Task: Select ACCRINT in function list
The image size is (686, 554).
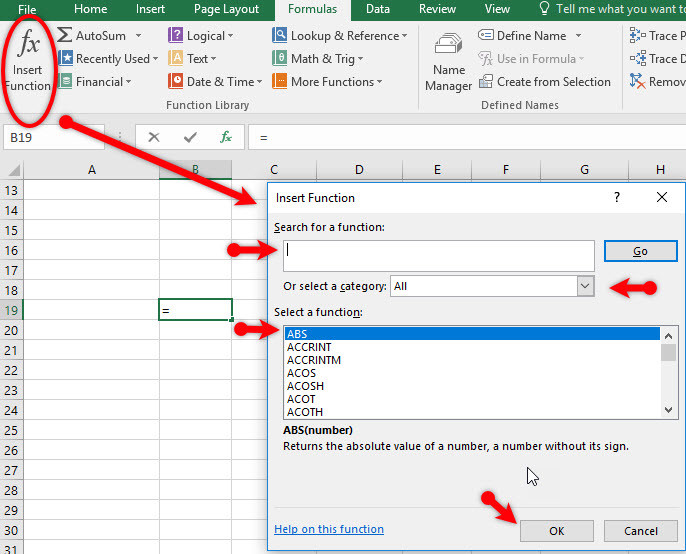Action: 472,347
